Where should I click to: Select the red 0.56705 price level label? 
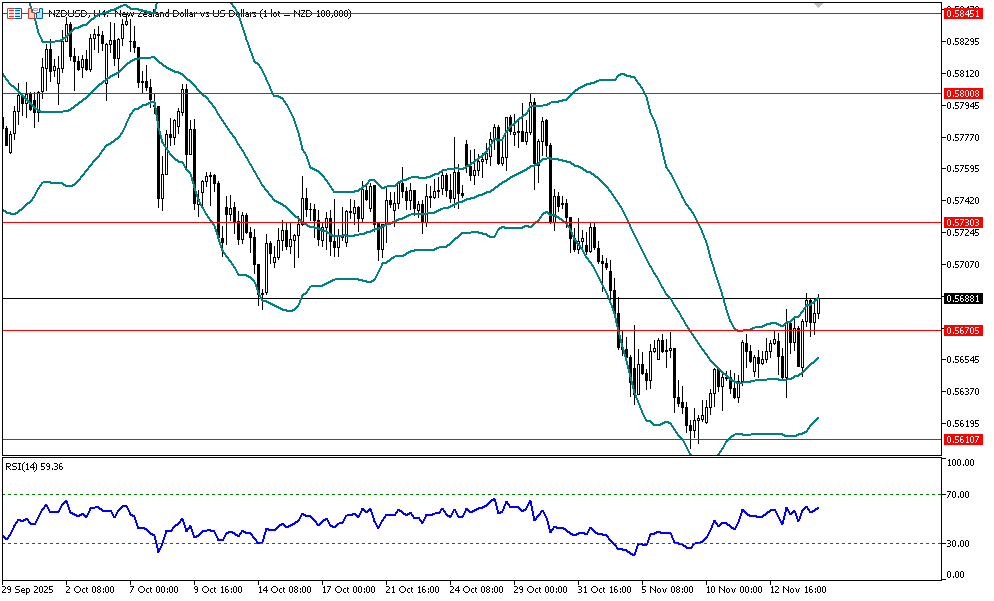coord(962,330)
